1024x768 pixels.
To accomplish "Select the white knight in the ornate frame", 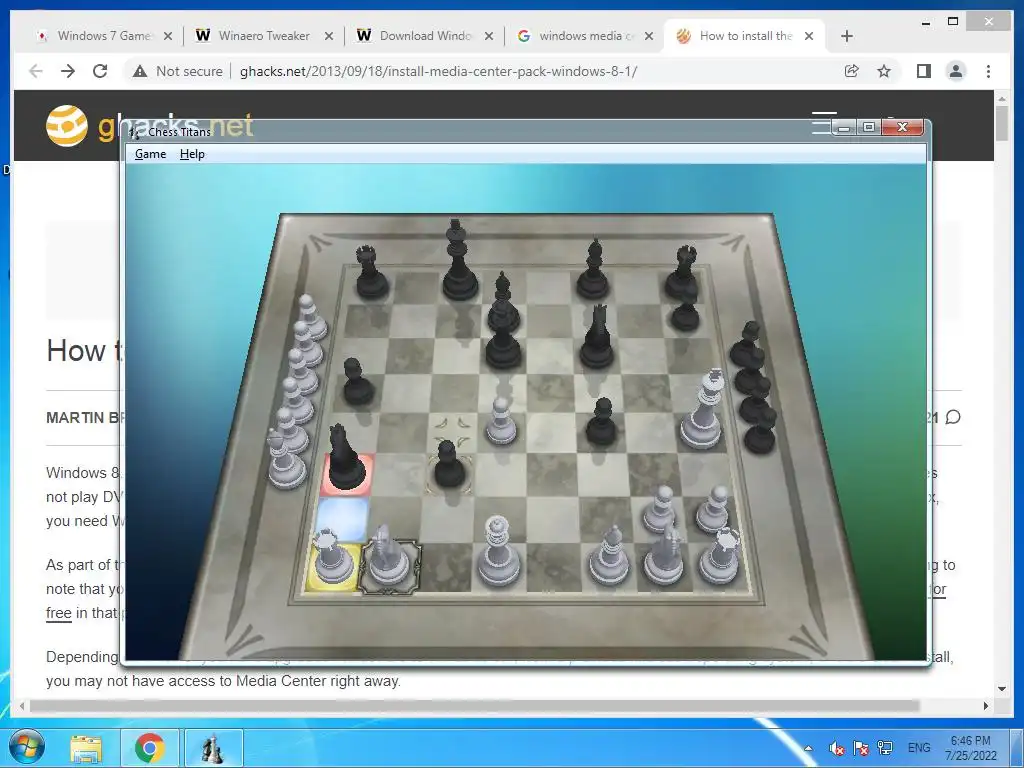I will tap(389, 556).
